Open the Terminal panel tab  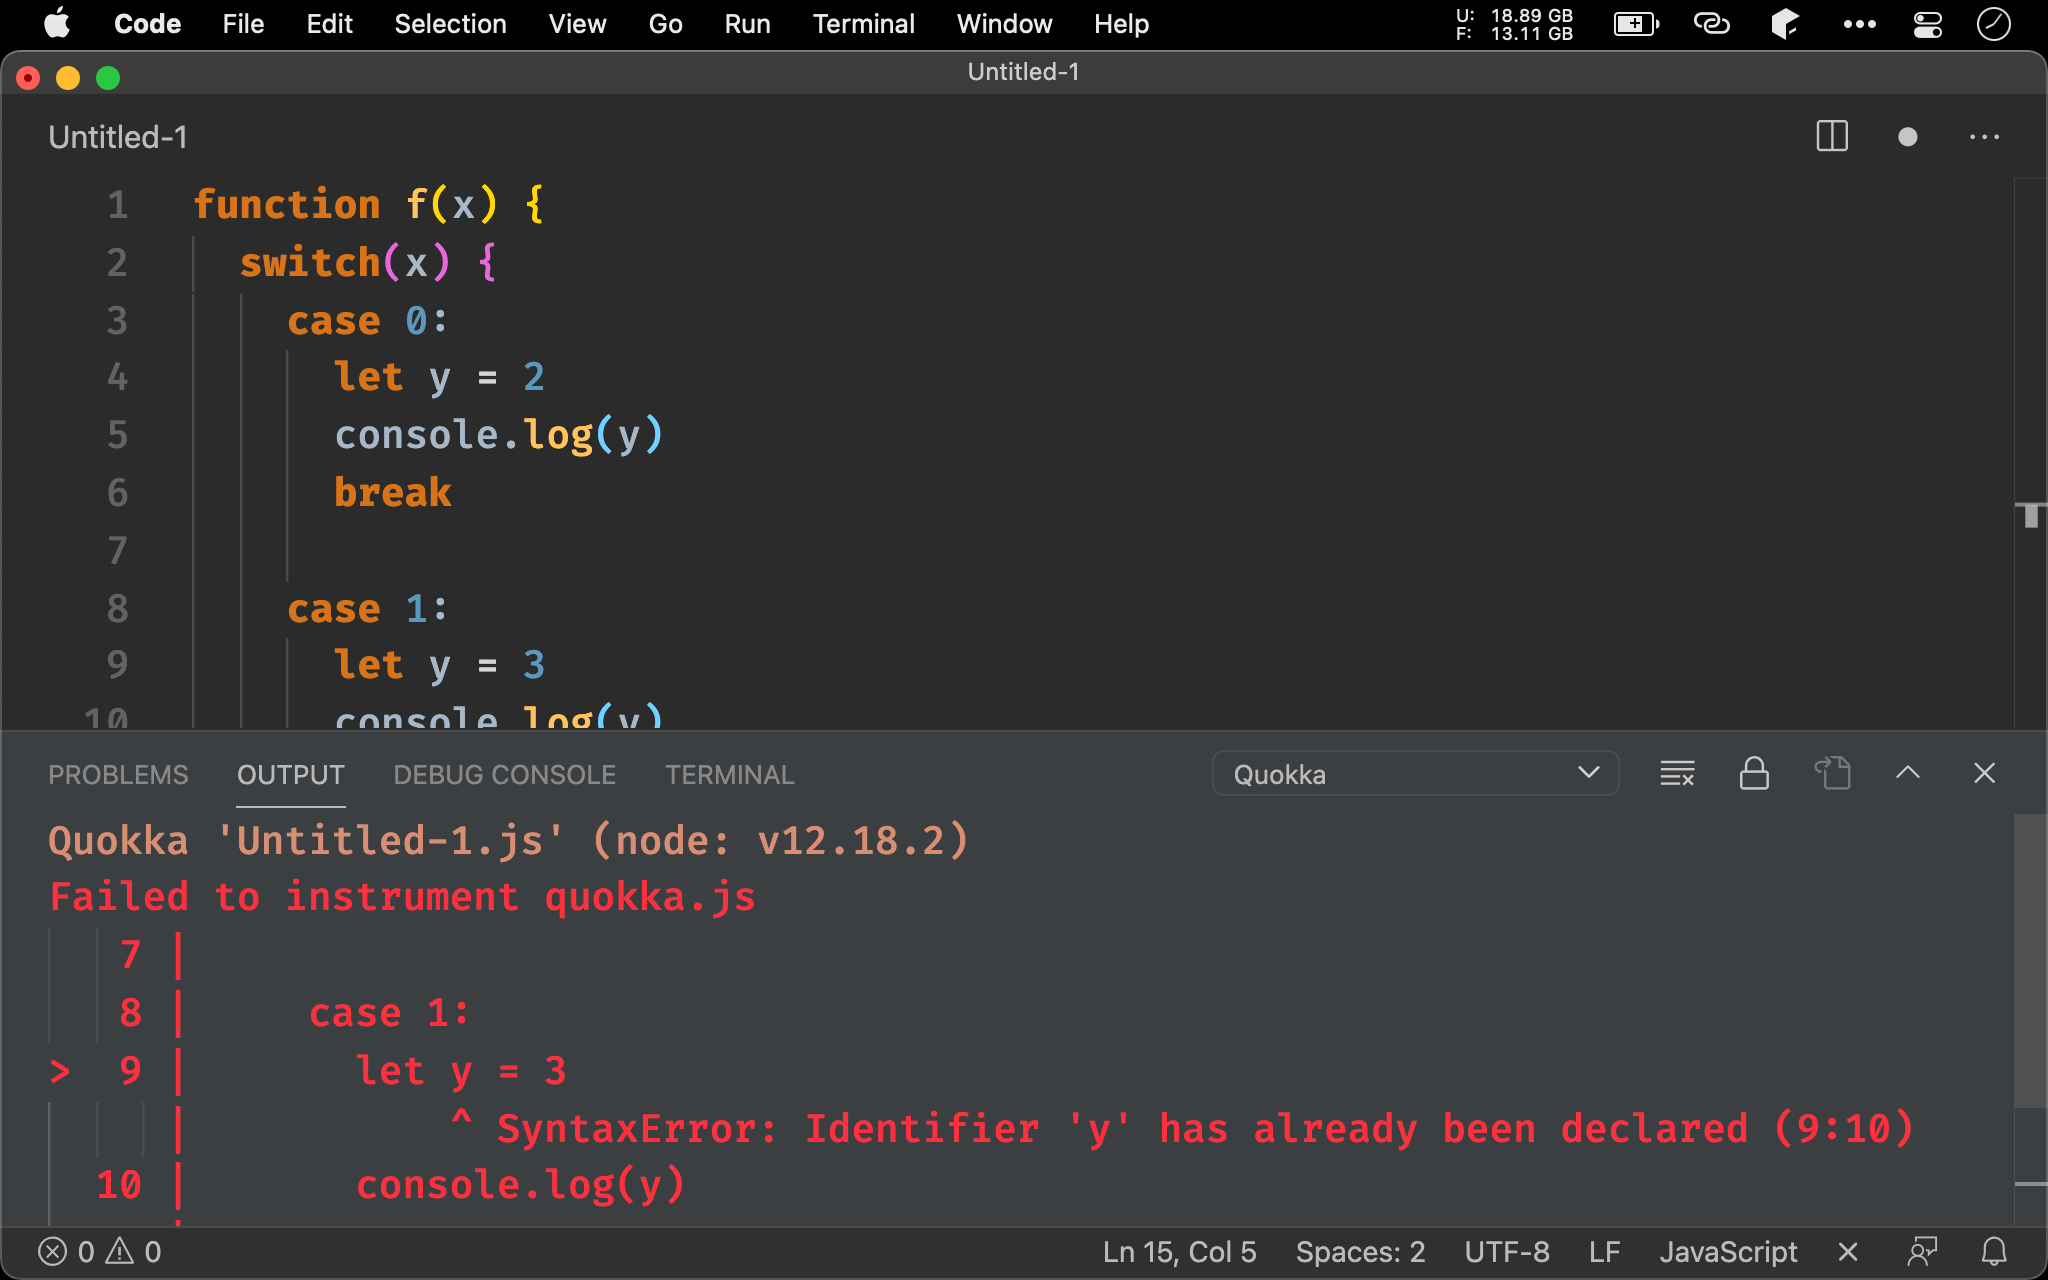[729, 775]
